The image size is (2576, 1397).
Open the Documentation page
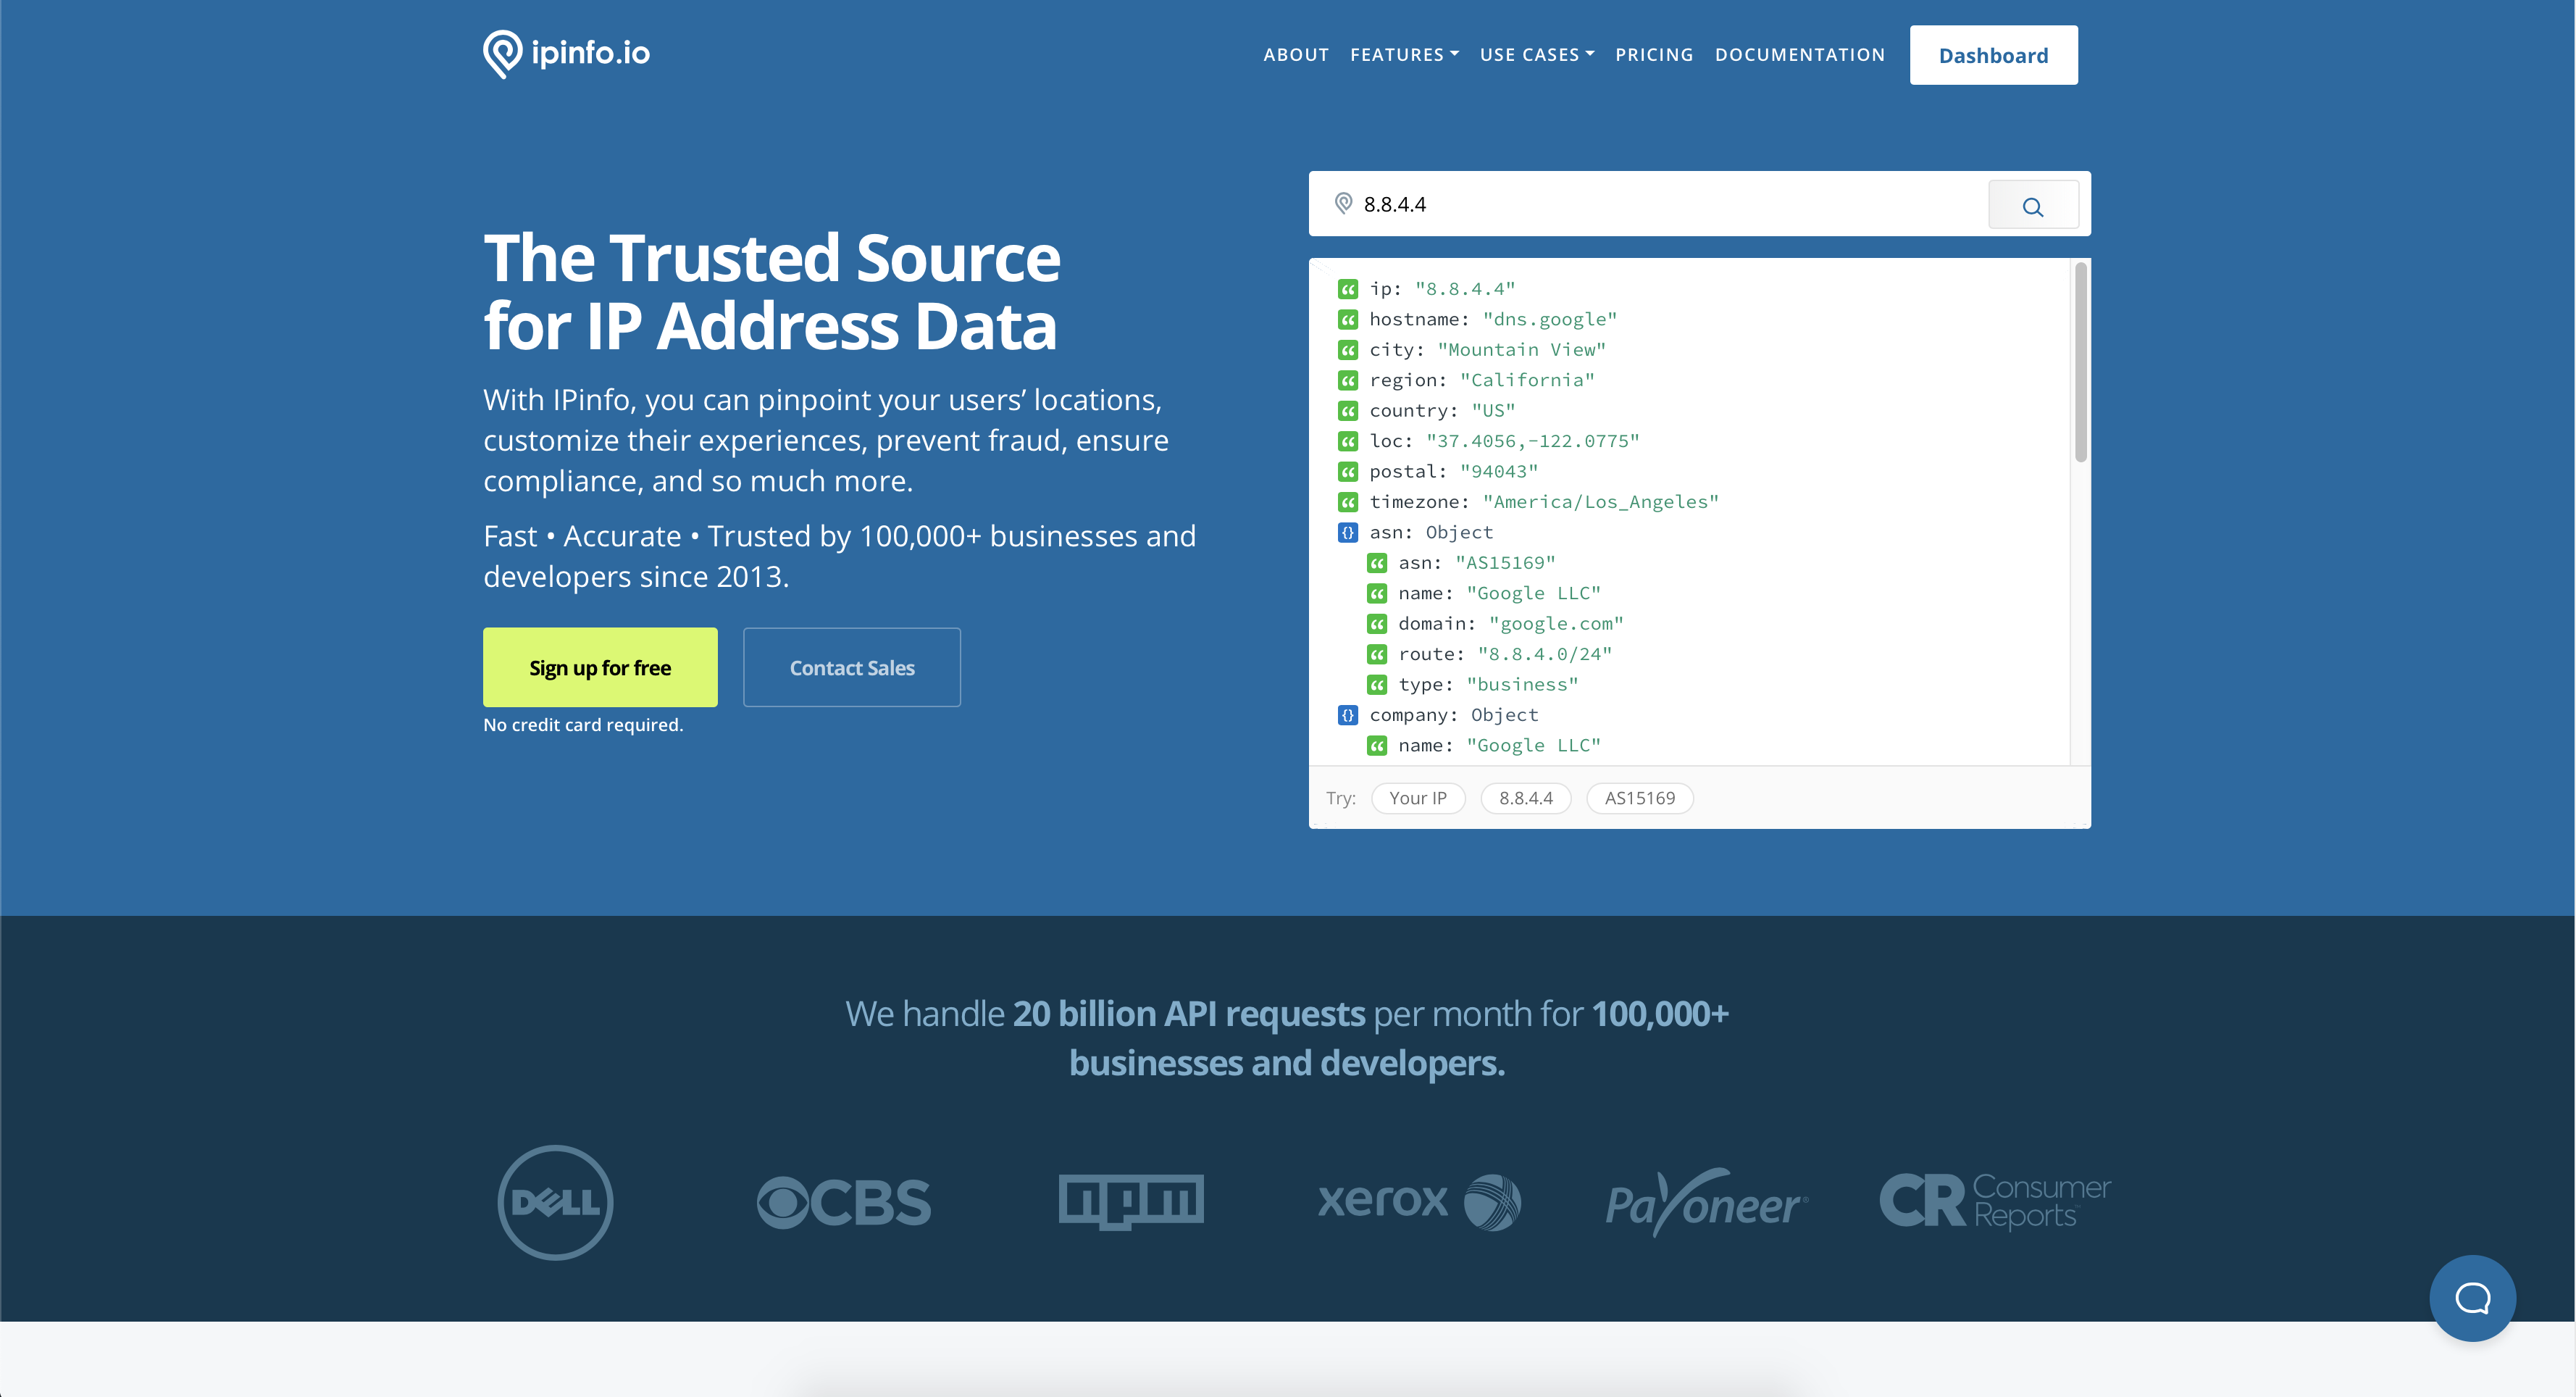(x=1800, y=55)
